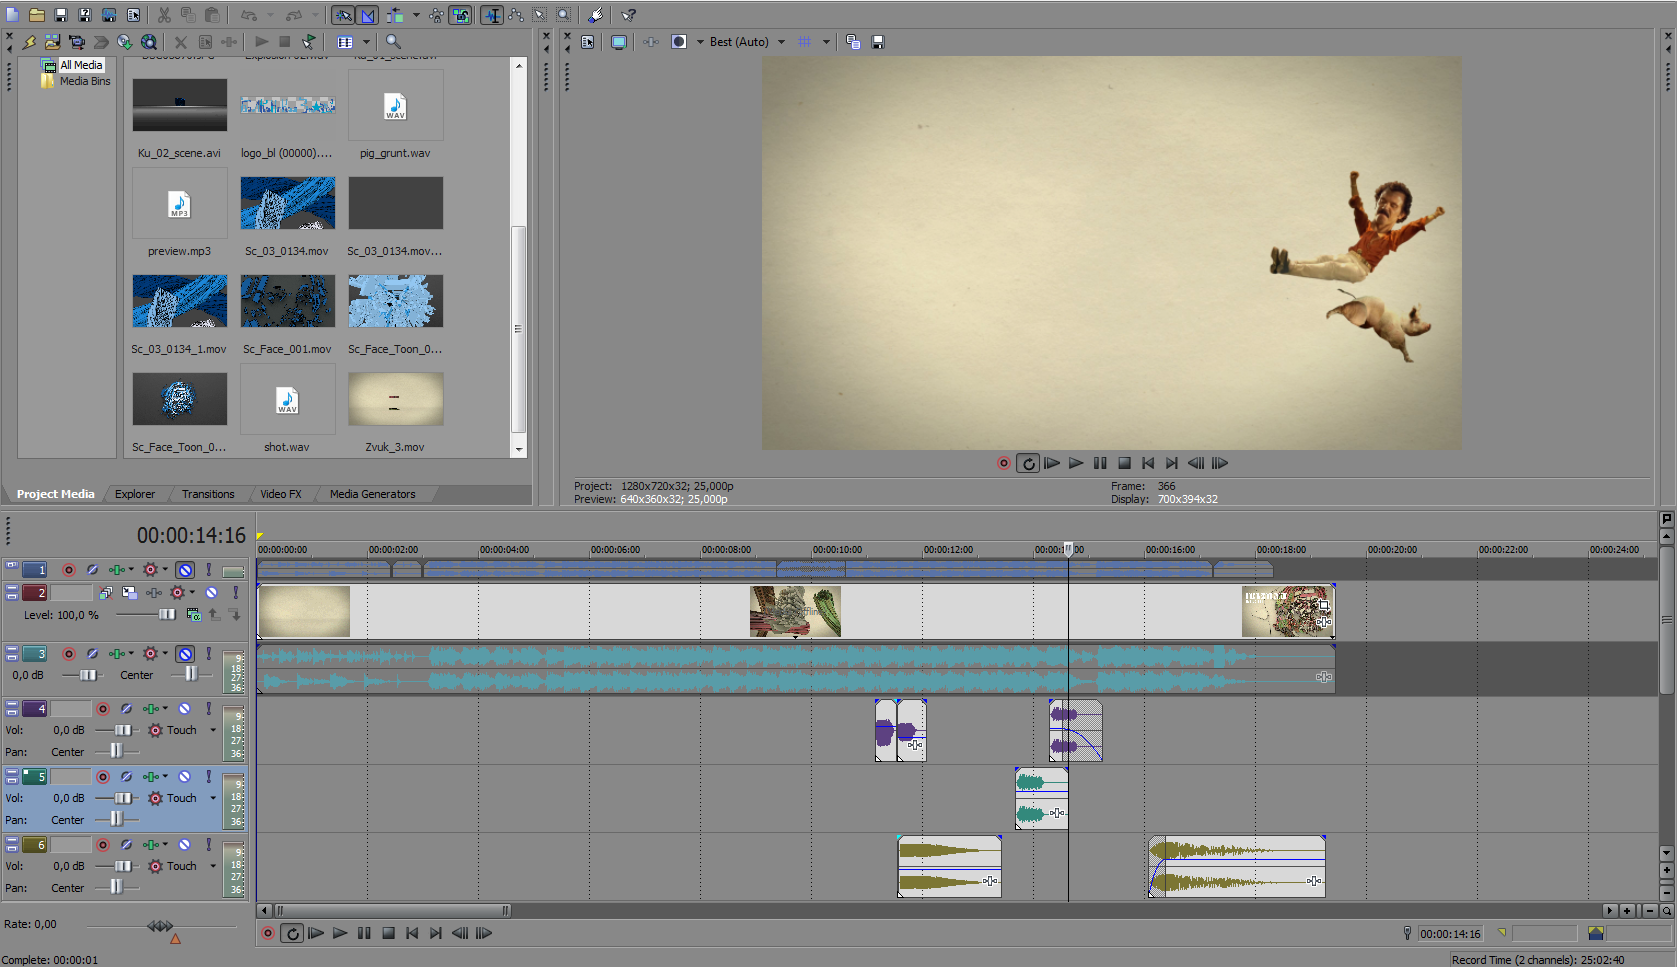The width and height of the screenshot is (1677, 967).
Task: Expand the media Views dropdown arrow
Action: pos(366,42)
